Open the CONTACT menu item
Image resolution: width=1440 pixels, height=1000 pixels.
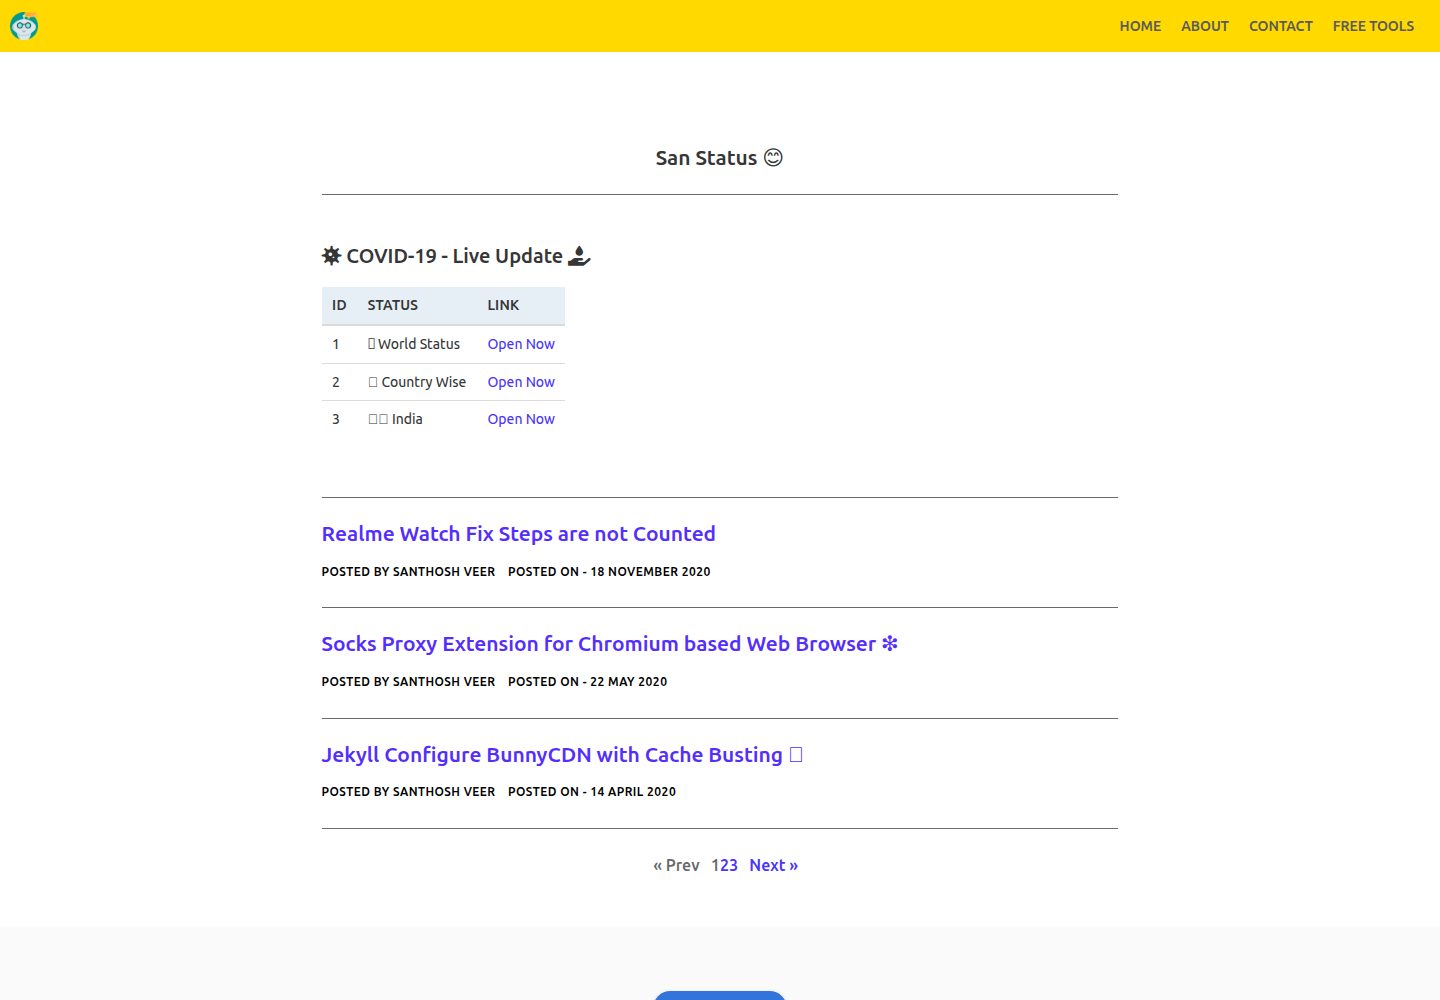[1281, 26]
